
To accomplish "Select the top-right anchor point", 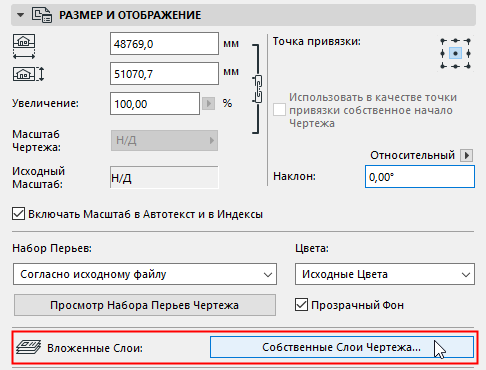I will [x=468, y=41].
